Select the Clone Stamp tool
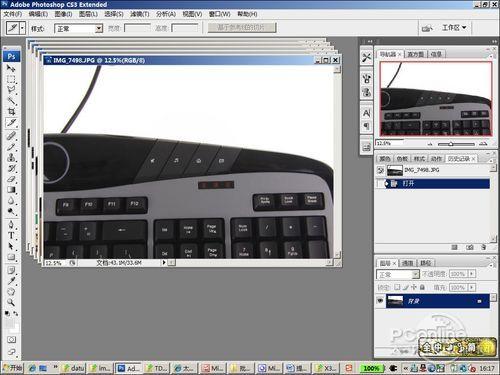The image size is (500, 375). [11, 157]
